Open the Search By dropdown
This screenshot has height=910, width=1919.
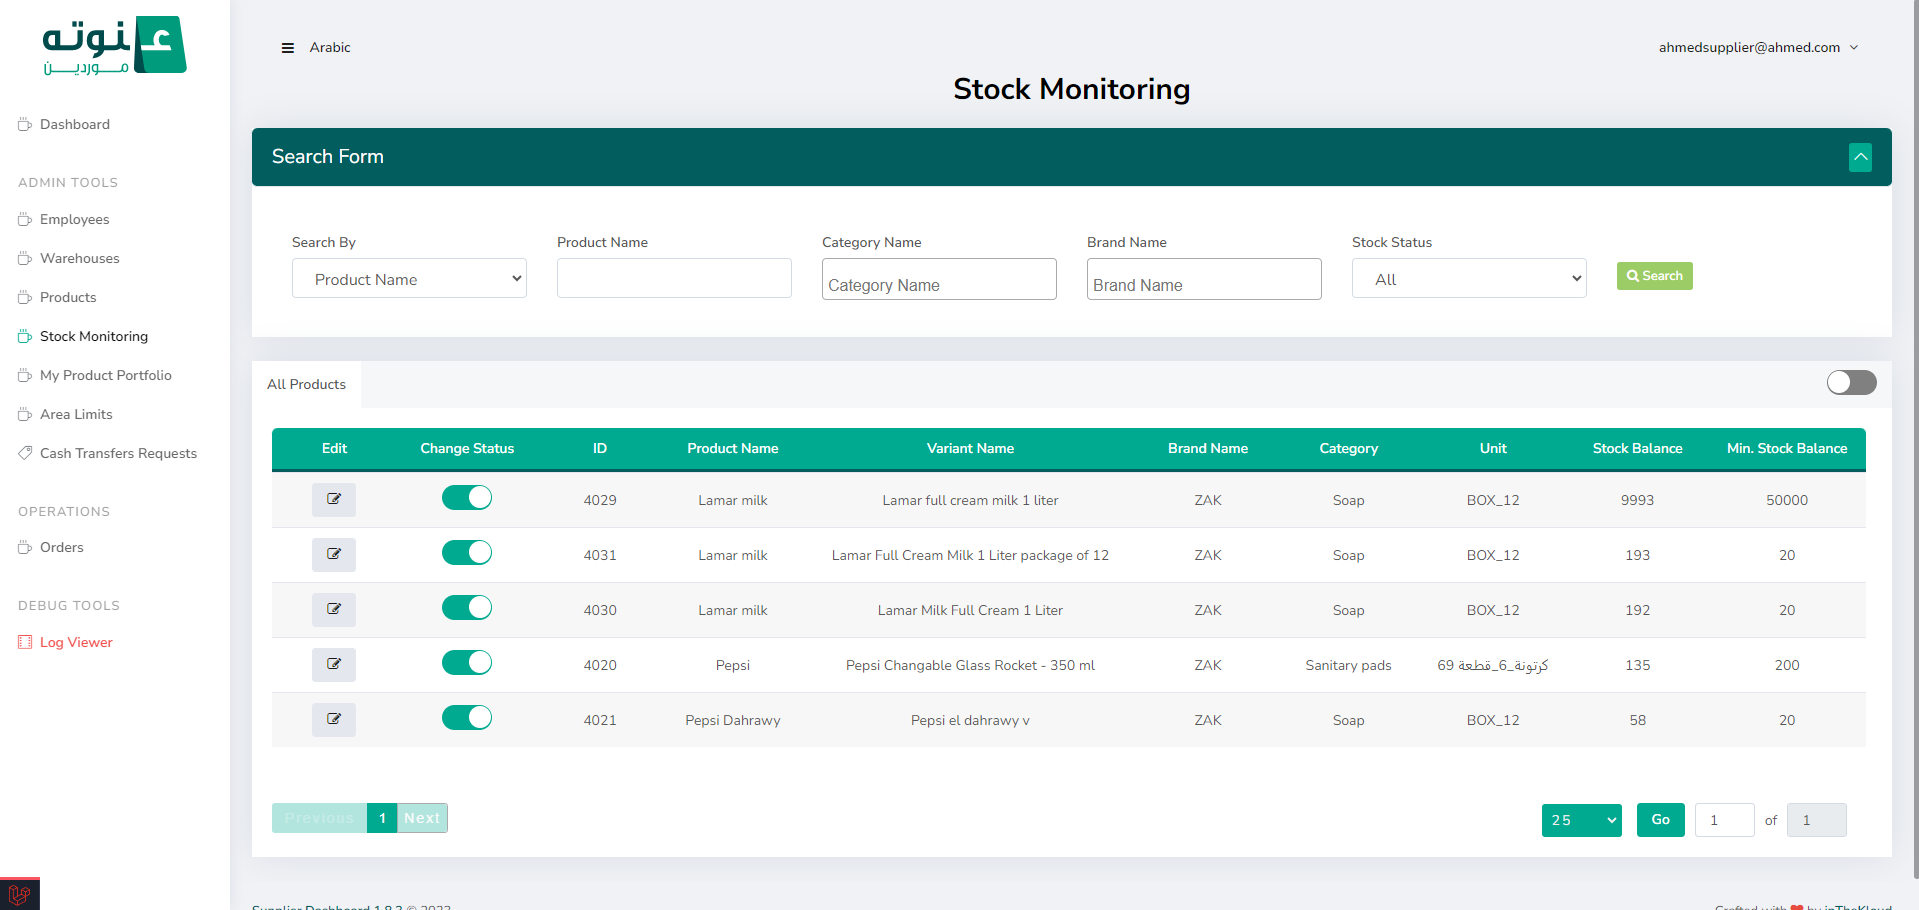tap(409, 279)
